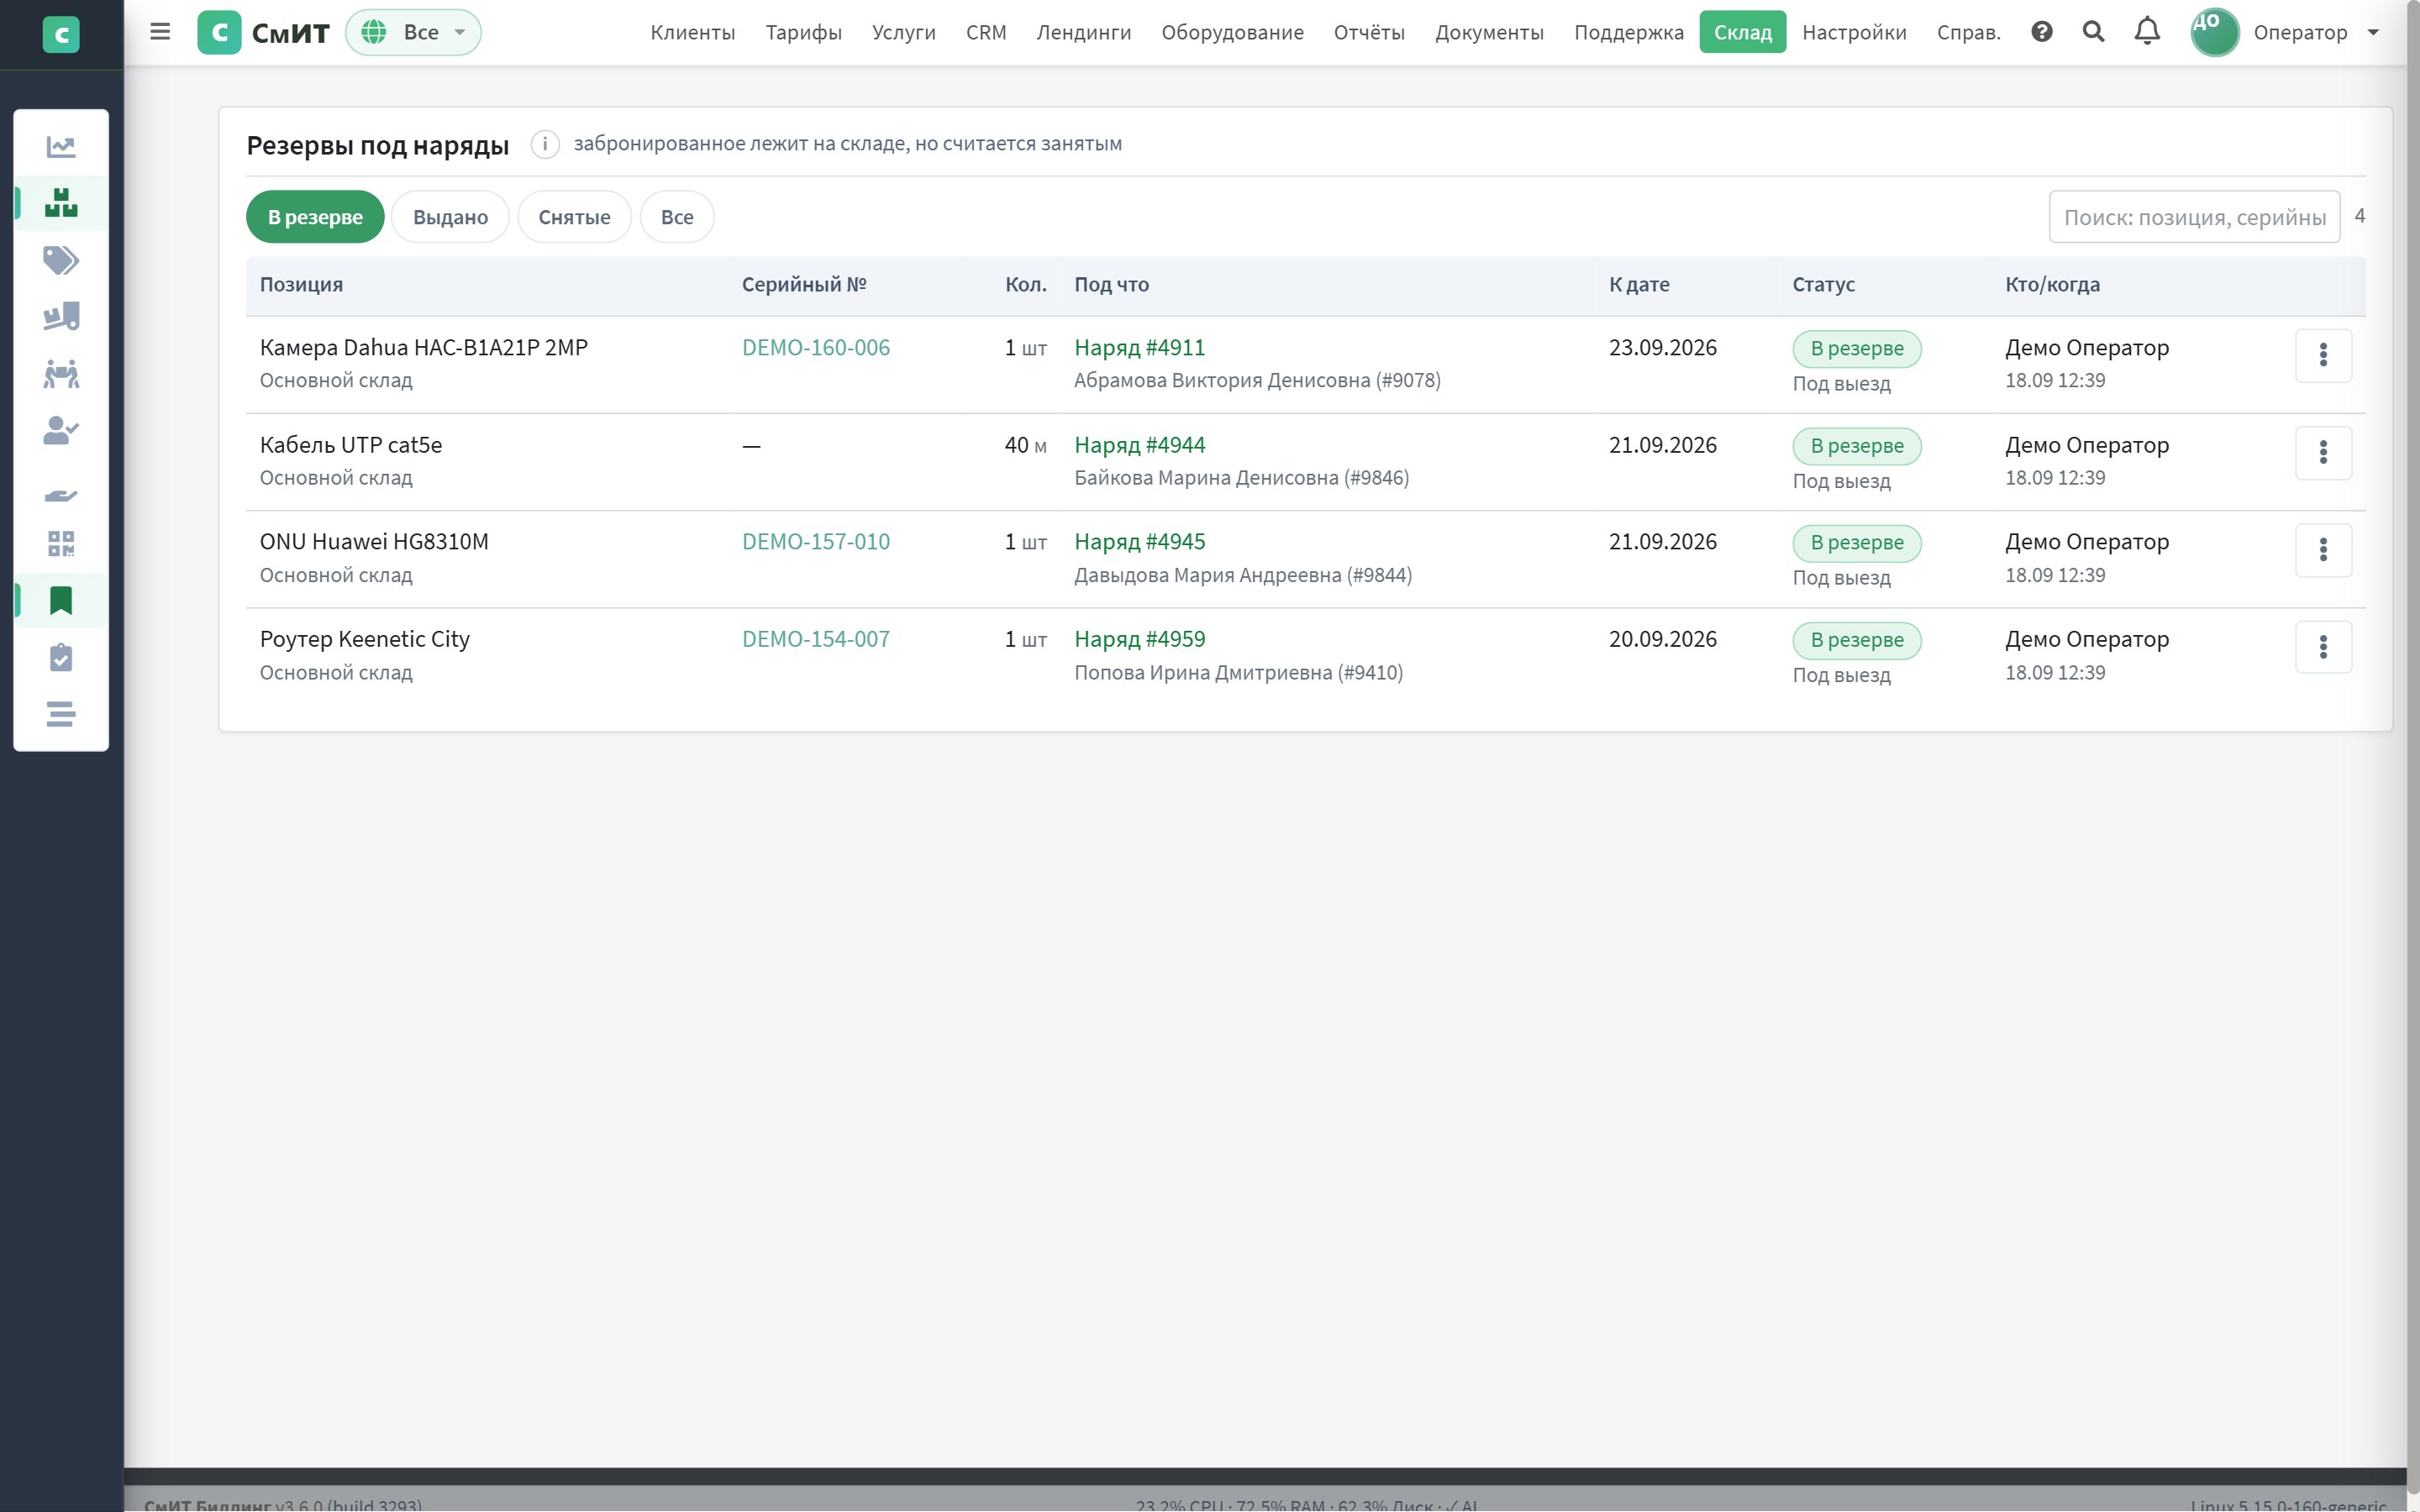Click the user avatar circle ДО
Screen dimensions: 2420x1512
[x=2214, y=32]
